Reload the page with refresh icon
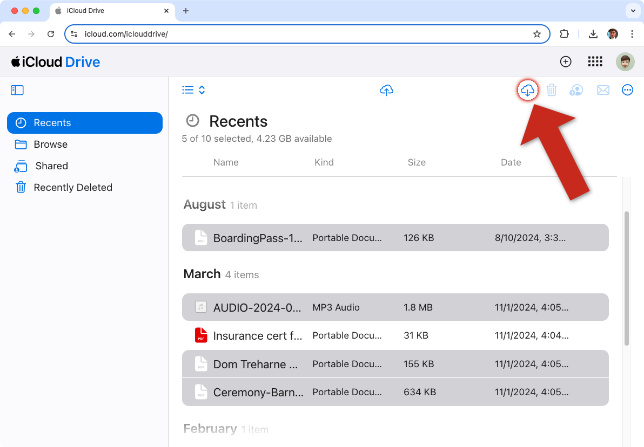The height and width of the screenshot is (447, 644). [x=51, y=34]
